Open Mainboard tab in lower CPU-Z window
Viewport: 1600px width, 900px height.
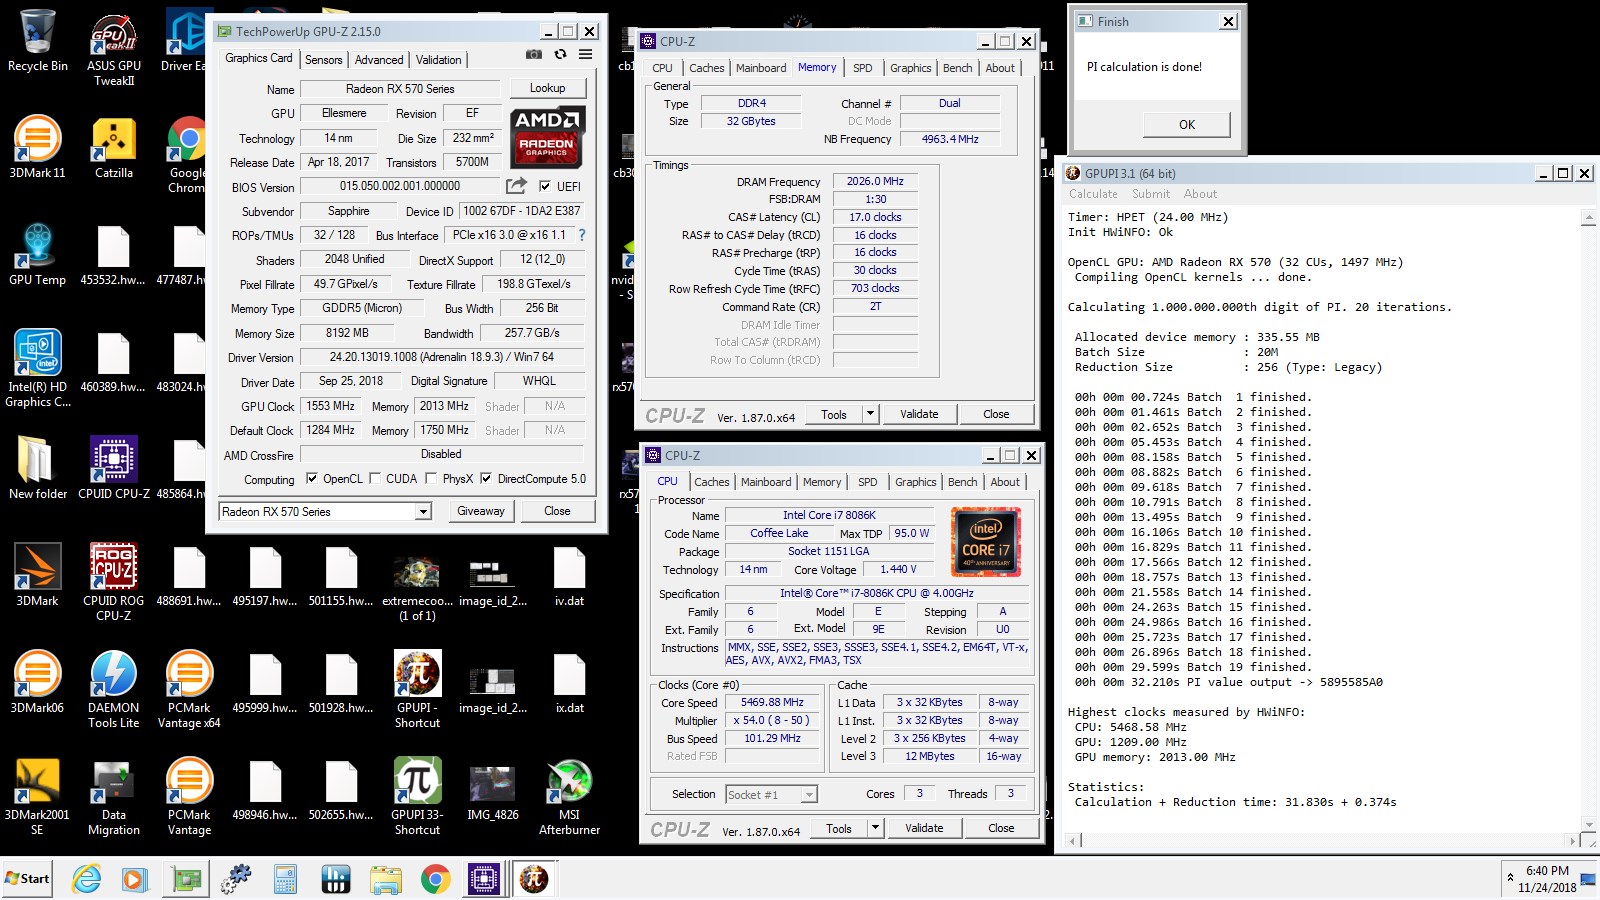(x=766, y=482)
